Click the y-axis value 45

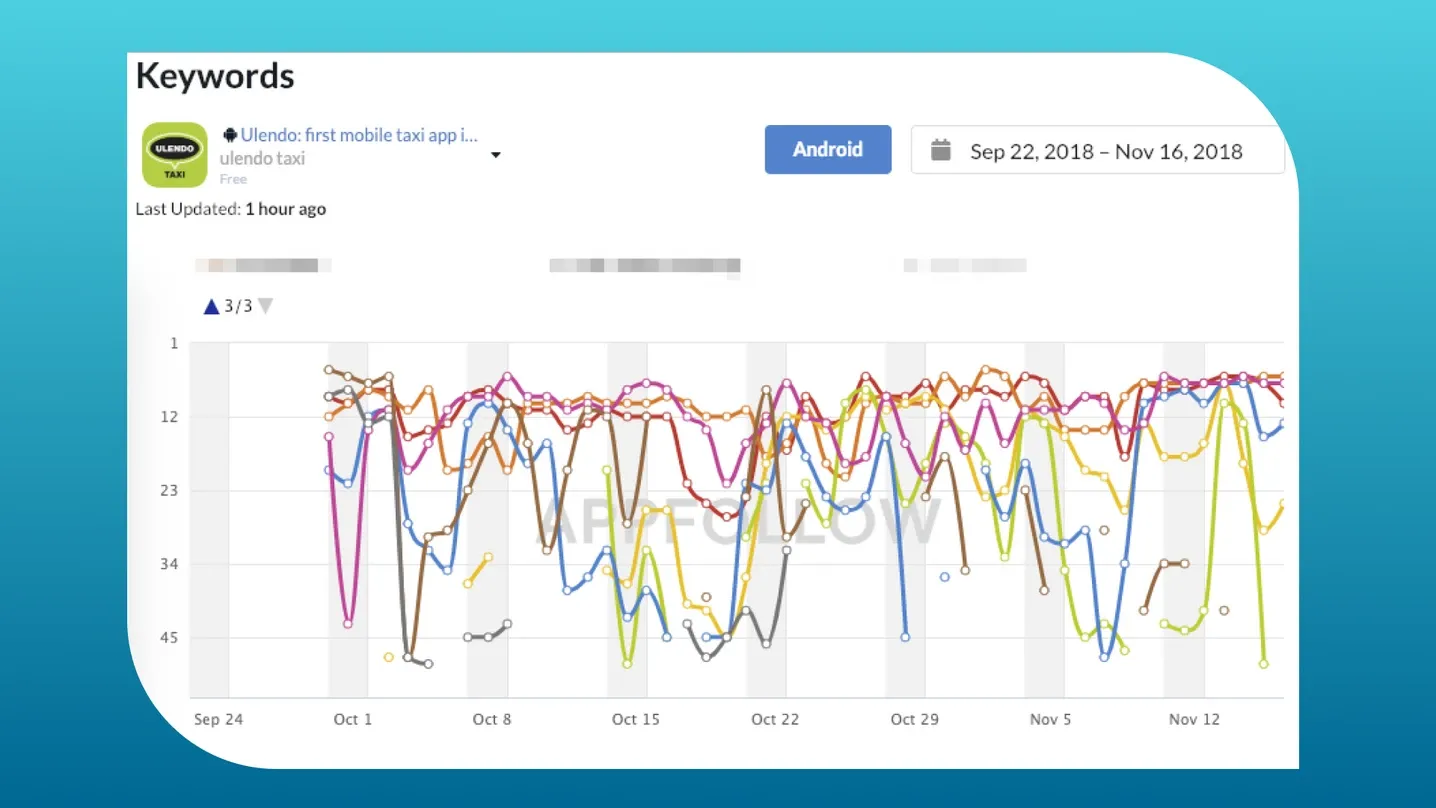coord(172,638)
